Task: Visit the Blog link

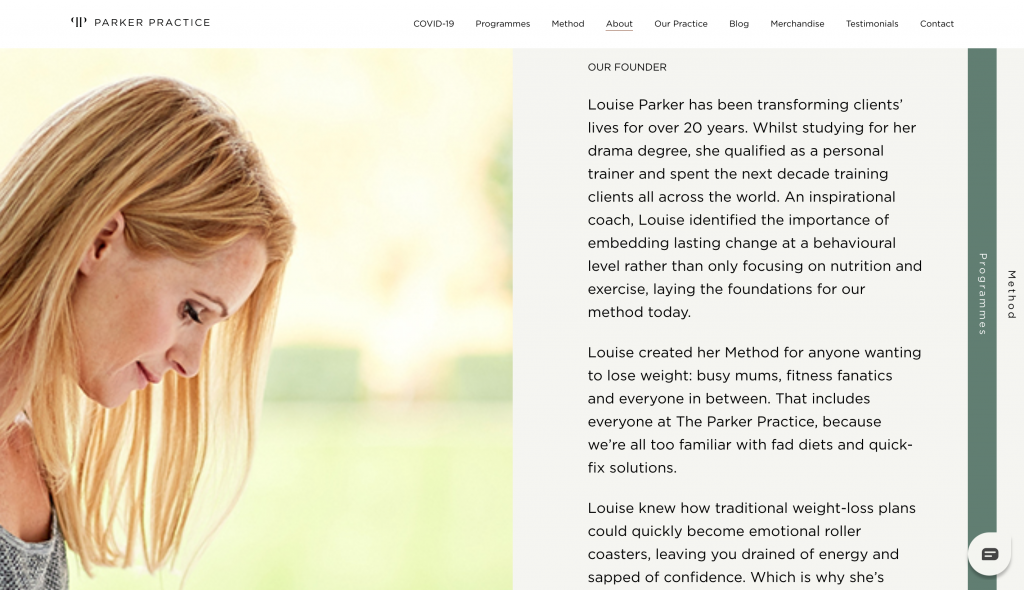Action: tap(739, 24)
